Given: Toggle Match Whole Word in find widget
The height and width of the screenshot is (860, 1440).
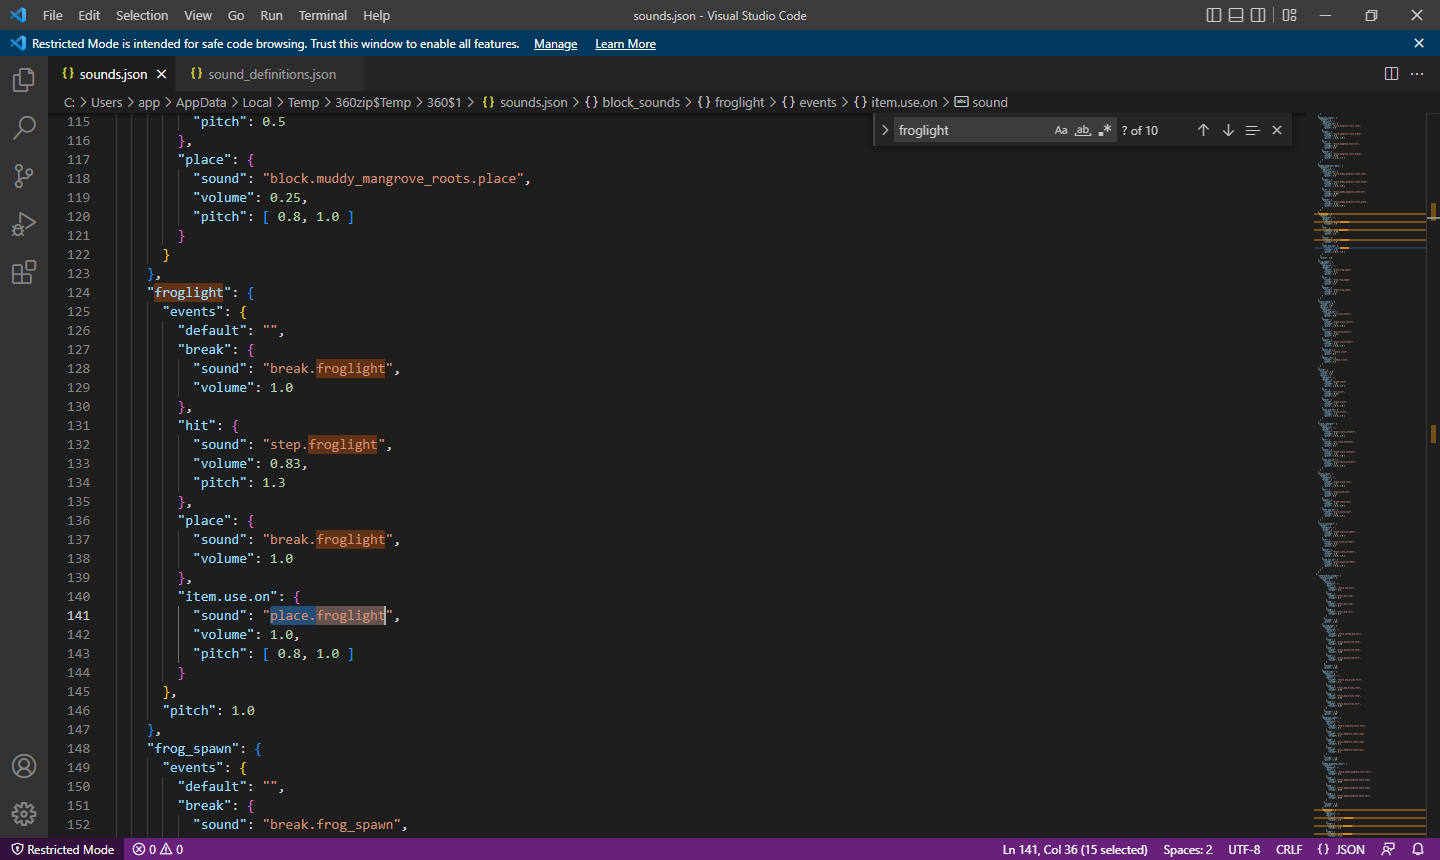Looking at the screenshot, I should coord(1083,131).
